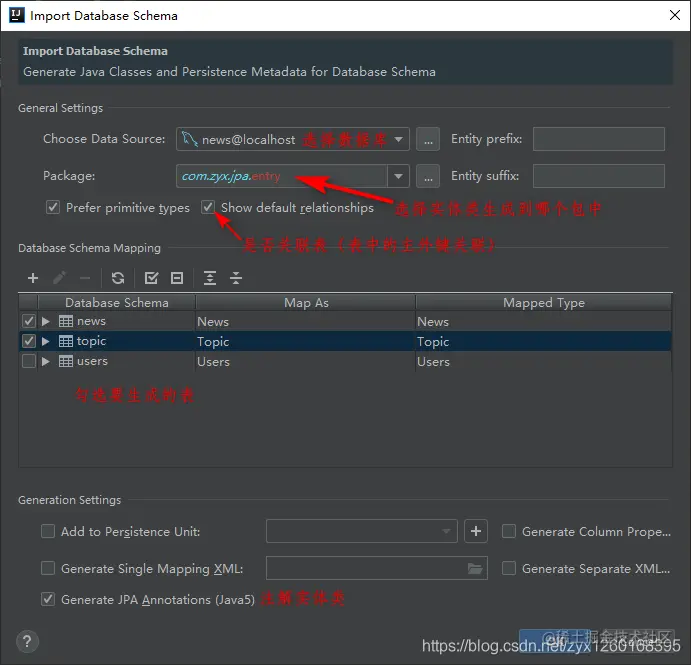The width and height of the screenshot is (691, 665).
Task: Click the Package text field com.zyx.jpa.entry
Action: click(x=282, y=176)
